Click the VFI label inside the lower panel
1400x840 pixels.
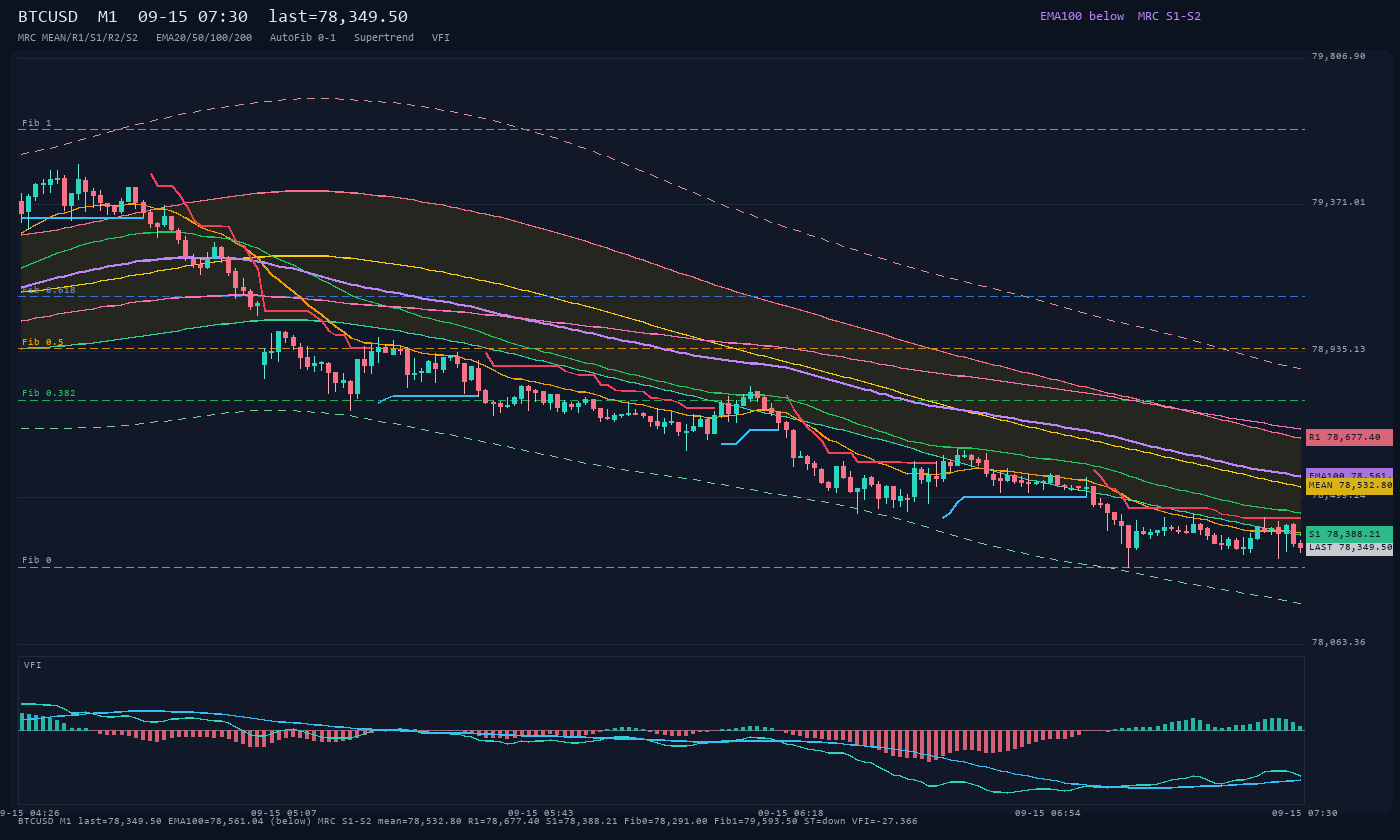click(x=33, y=665)
